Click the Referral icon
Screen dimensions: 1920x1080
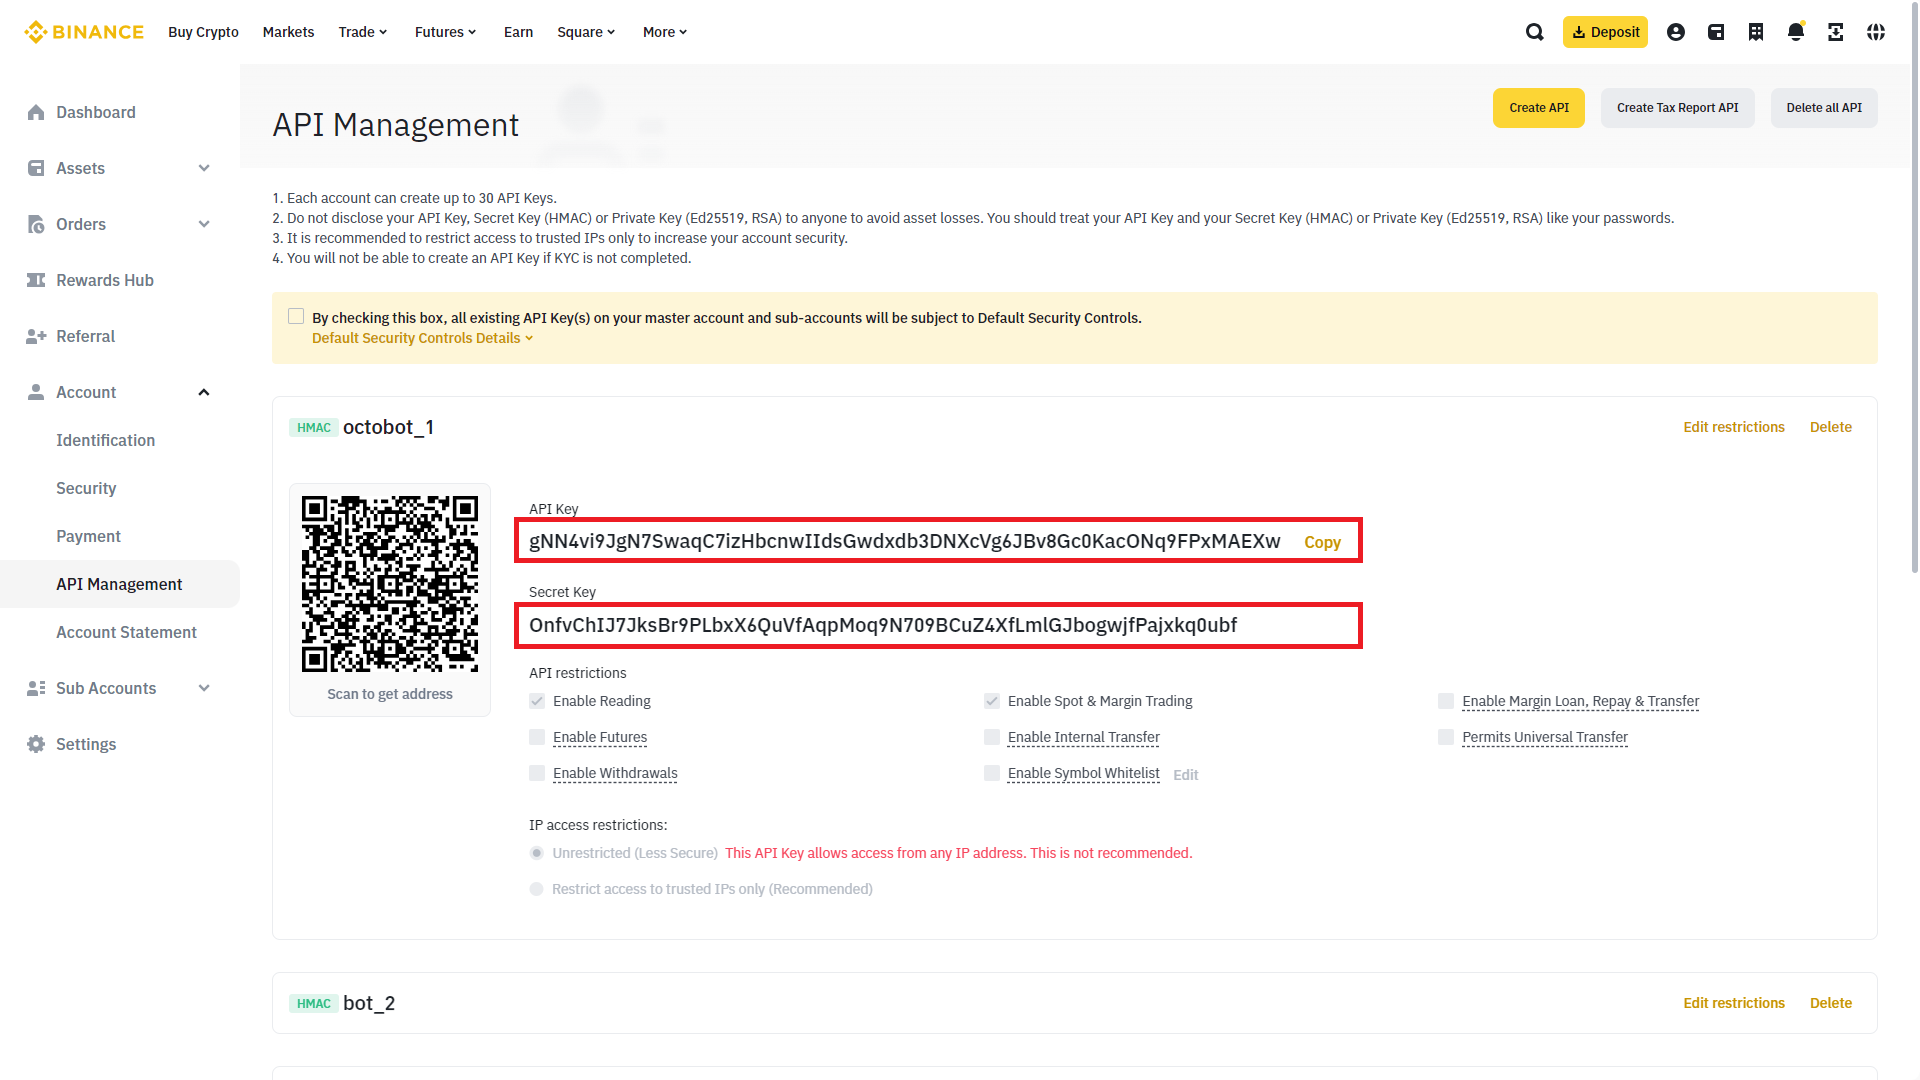[x=36, y=336]
